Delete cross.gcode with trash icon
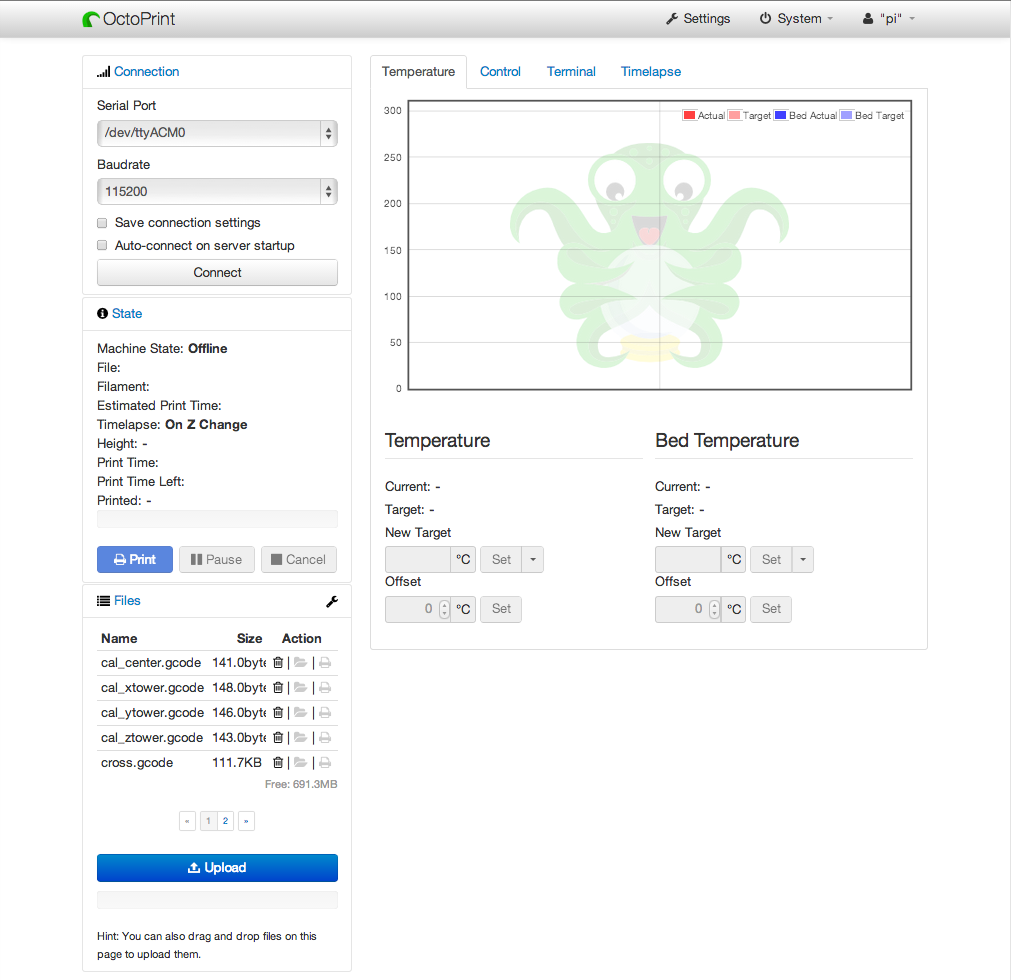1011x980 pixels. click(278, 762)
